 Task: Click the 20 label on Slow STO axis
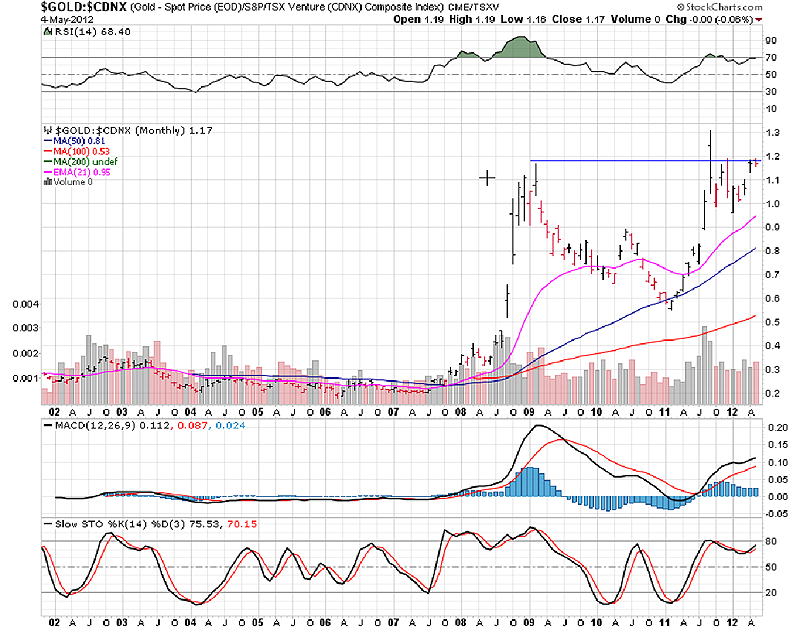(771, 593)
